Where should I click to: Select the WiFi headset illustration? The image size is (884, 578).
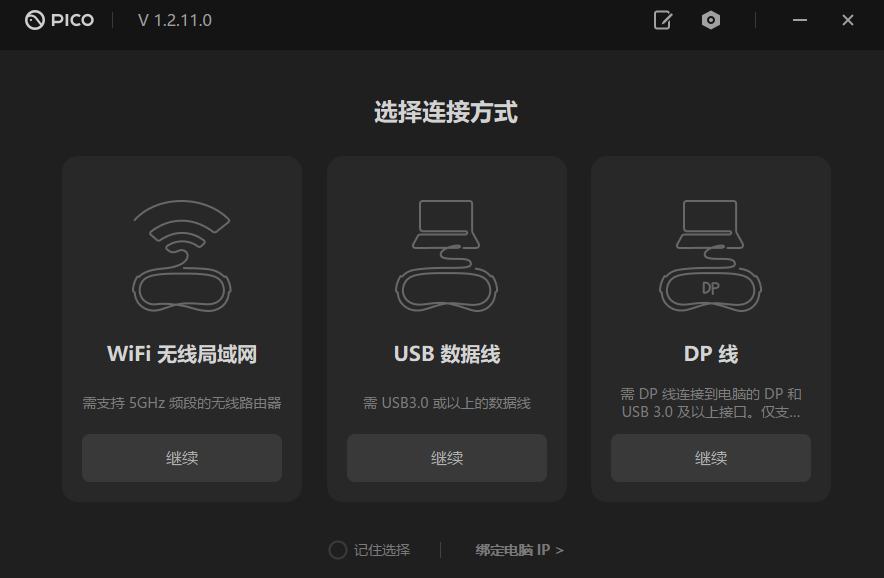click(x=182, y=255)
